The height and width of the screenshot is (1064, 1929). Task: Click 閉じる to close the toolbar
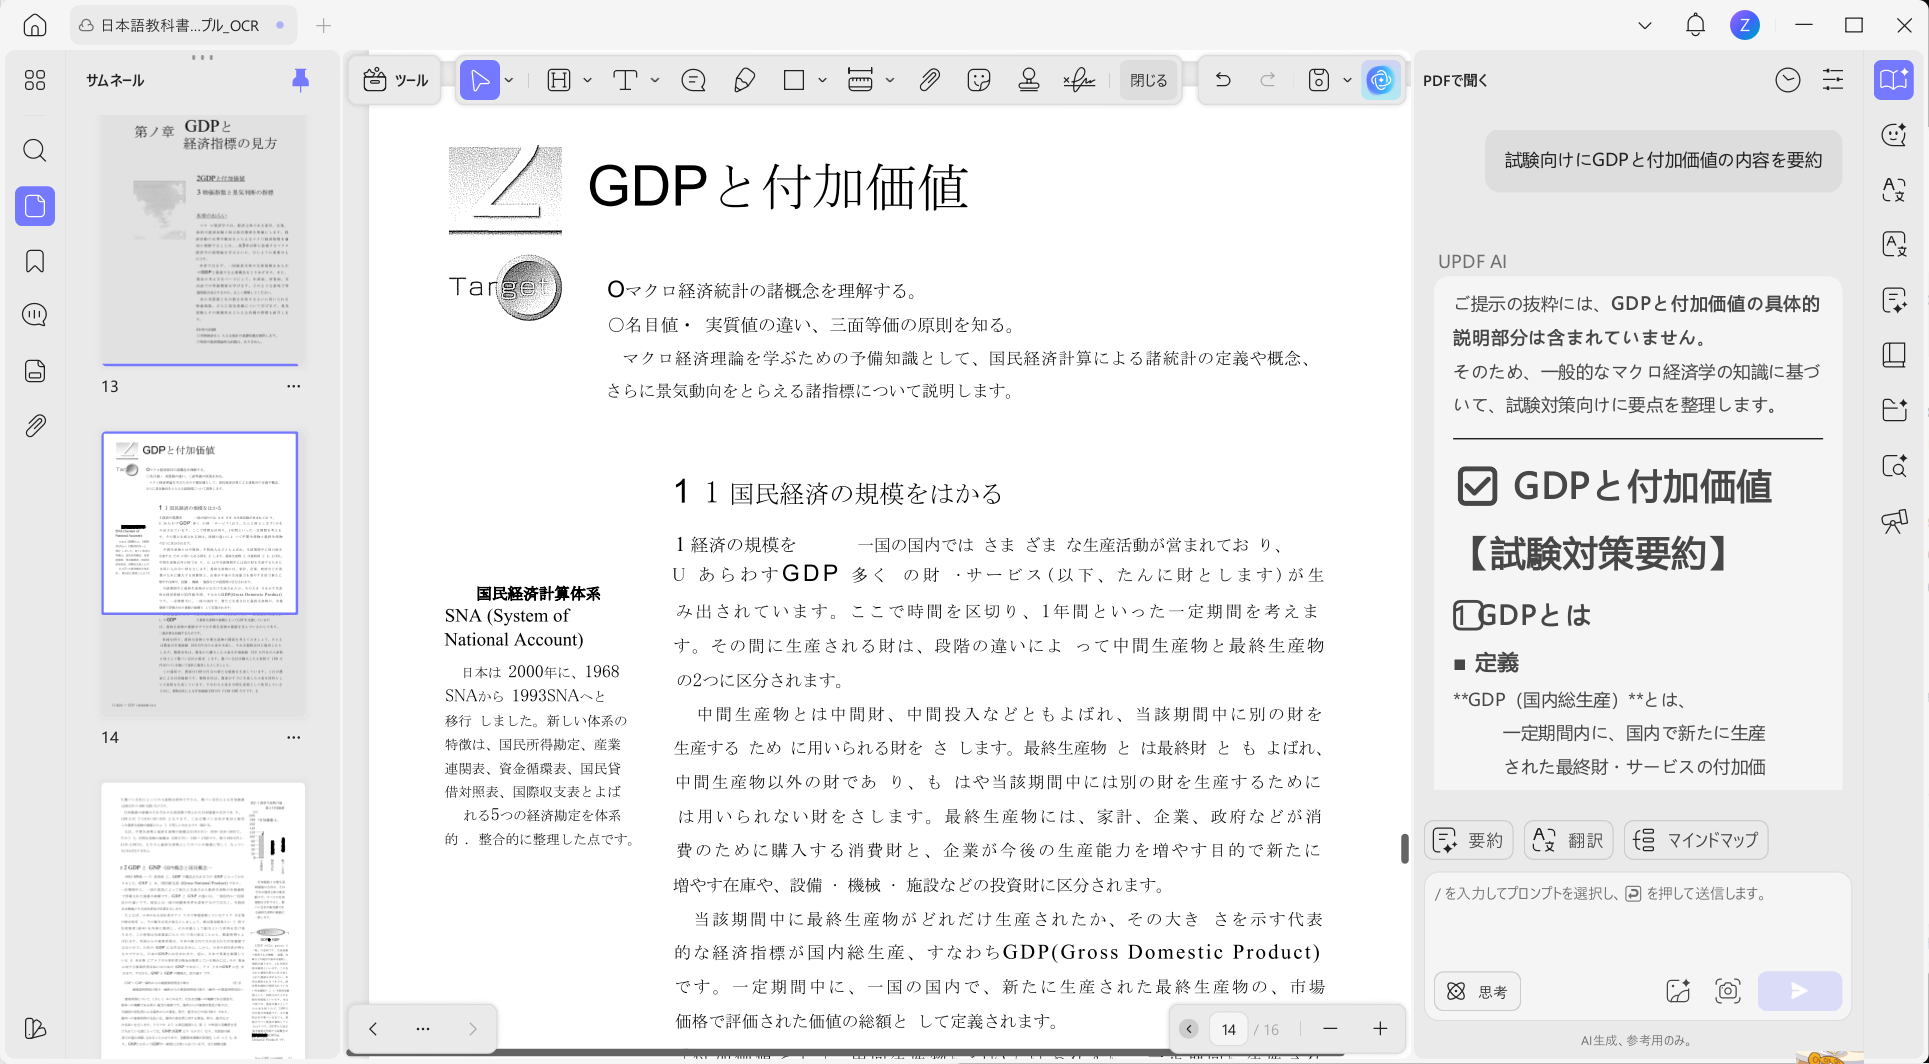[1147, 80]
